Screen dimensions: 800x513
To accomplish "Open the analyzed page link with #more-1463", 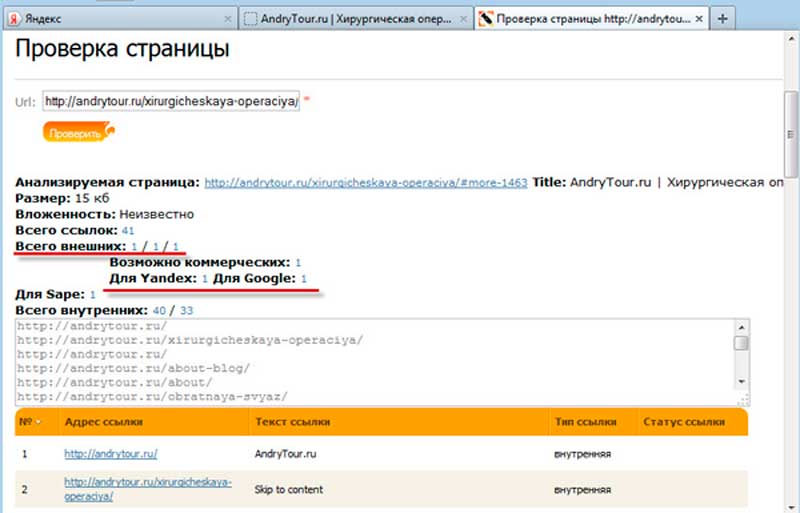I will point(366,183).
